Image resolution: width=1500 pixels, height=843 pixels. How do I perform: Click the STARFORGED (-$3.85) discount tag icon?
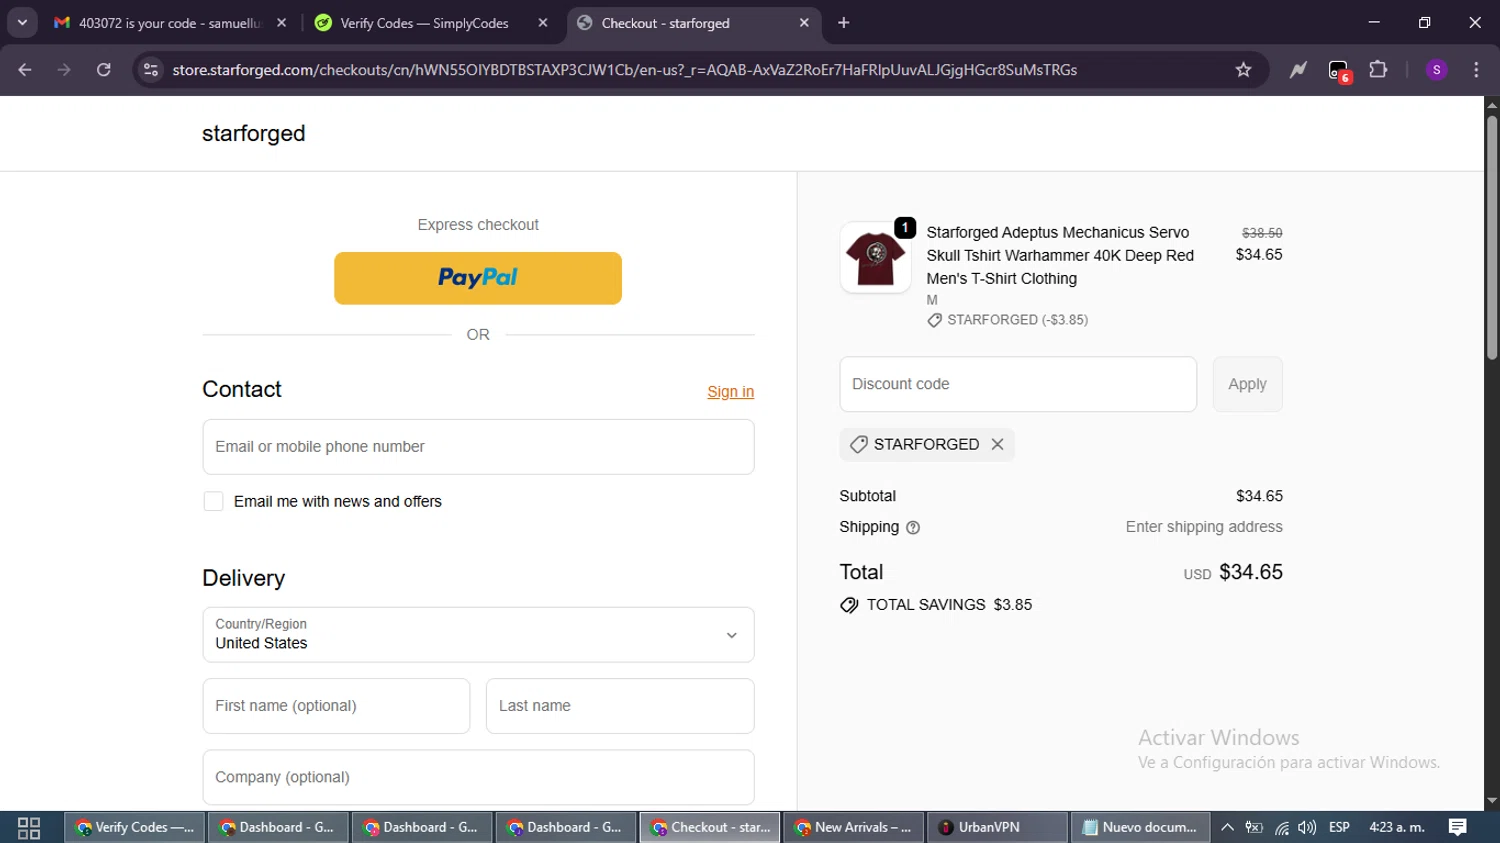pos(934,320)
